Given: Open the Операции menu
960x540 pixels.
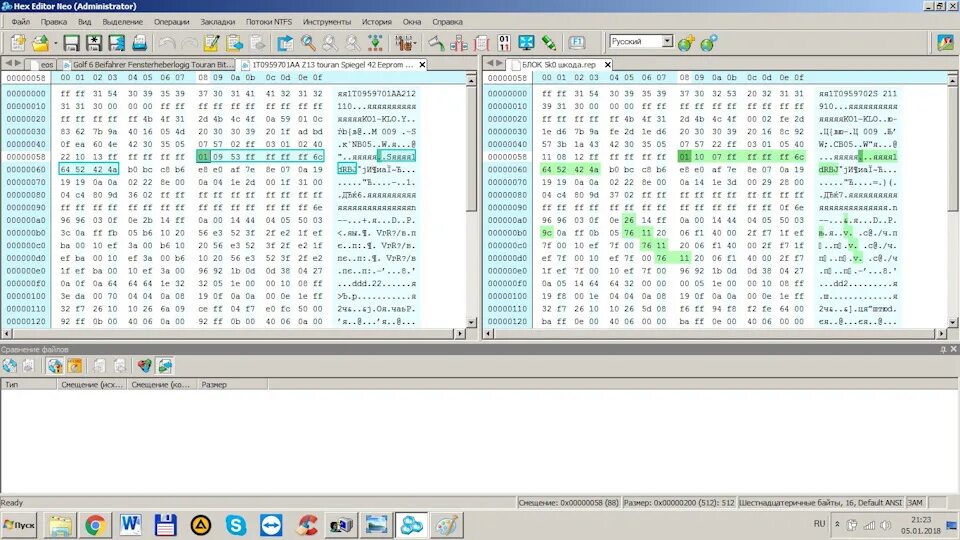Looking at the screenshot, I should 171,21.
